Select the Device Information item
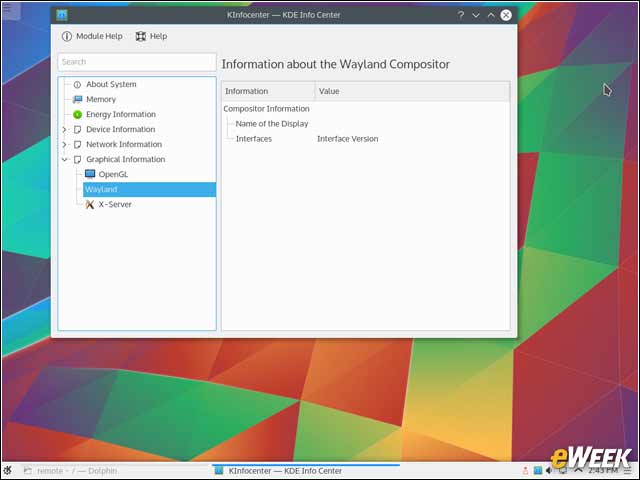This screenshot has width=640, height=480. coord(120,129)
